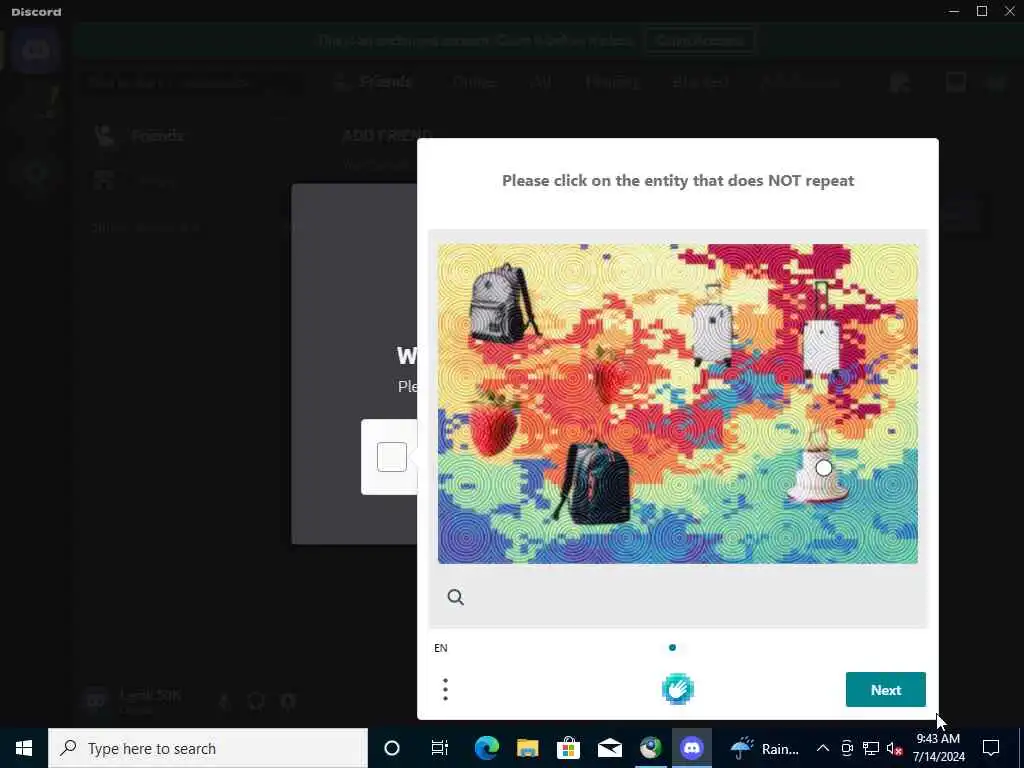Maximize the Discord window
Screen dimensions: 1024x768
(x=982, y=11)
